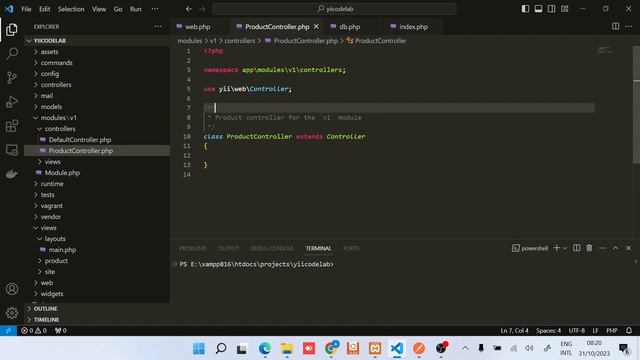Open DefaultController.php in the explorer

[97, 140]
